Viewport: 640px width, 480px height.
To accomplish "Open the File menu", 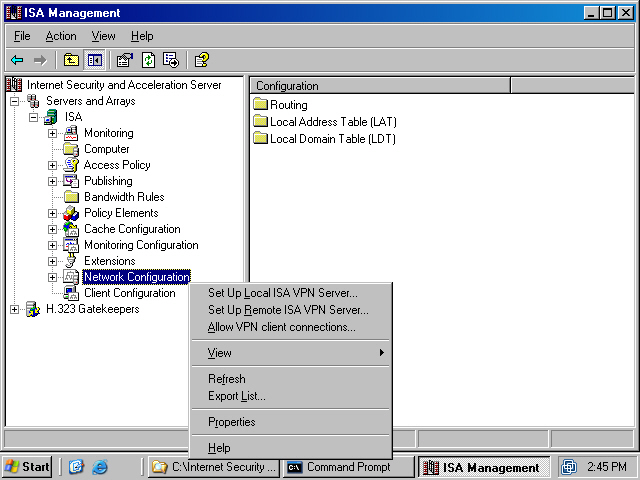I will pos(22,36).
